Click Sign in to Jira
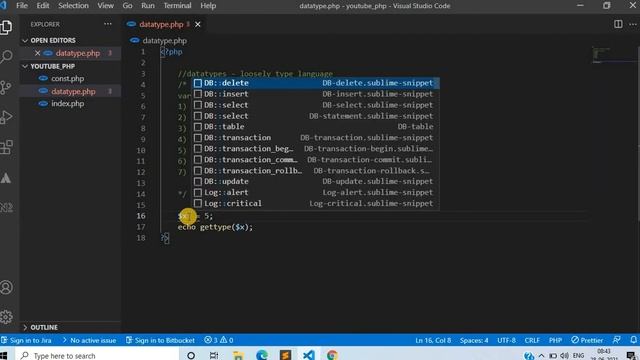 [27, 340]
